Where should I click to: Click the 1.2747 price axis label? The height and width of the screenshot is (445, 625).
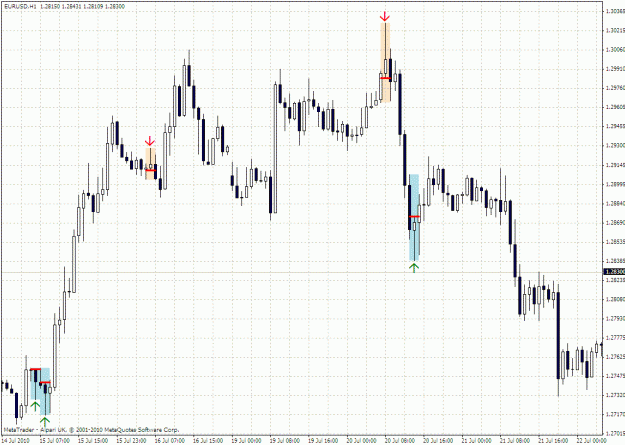click(x=615, y=376)
